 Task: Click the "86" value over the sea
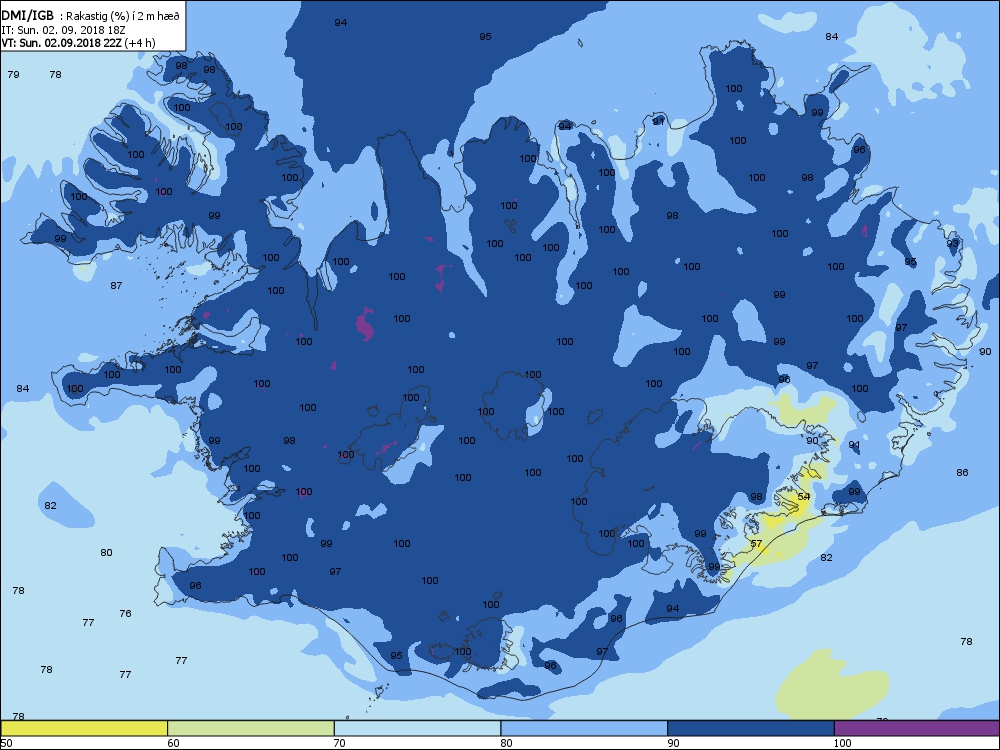coord(962,473)
